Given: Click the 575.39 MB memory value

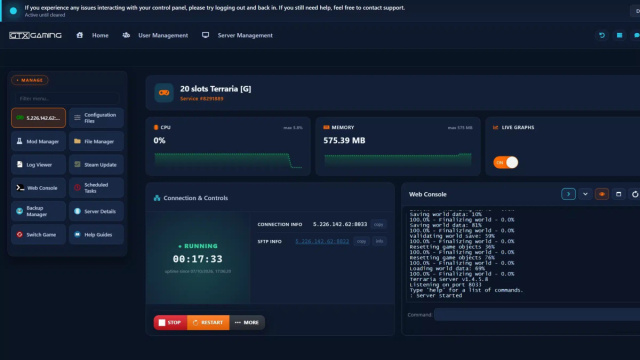Looking at the screenshot, I should coord(344,140).
